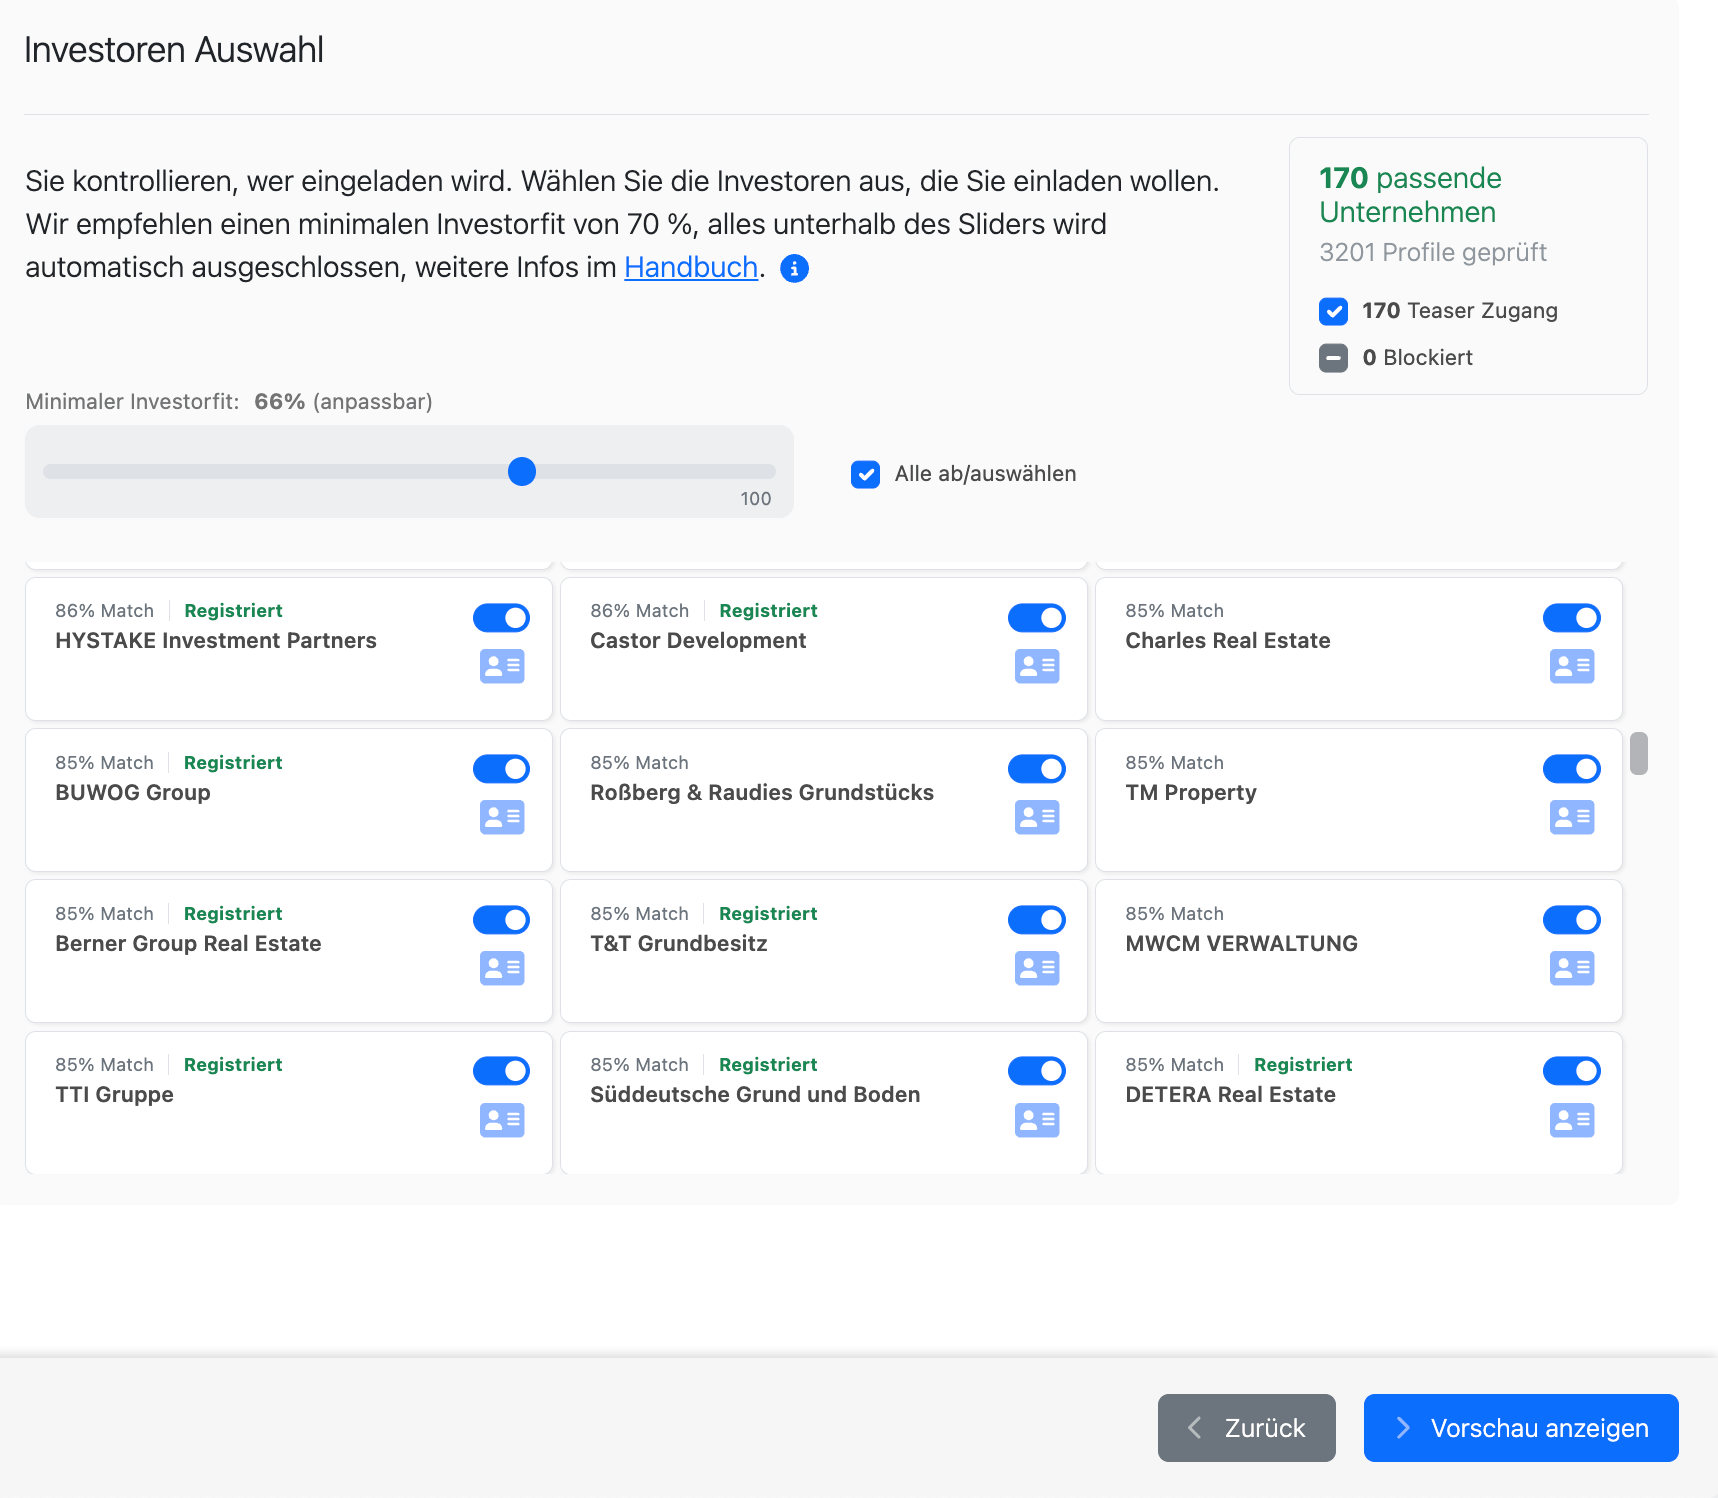Turn off the T&T Grundbesitz switch

pyautogui.click(x=1037, y=920)
